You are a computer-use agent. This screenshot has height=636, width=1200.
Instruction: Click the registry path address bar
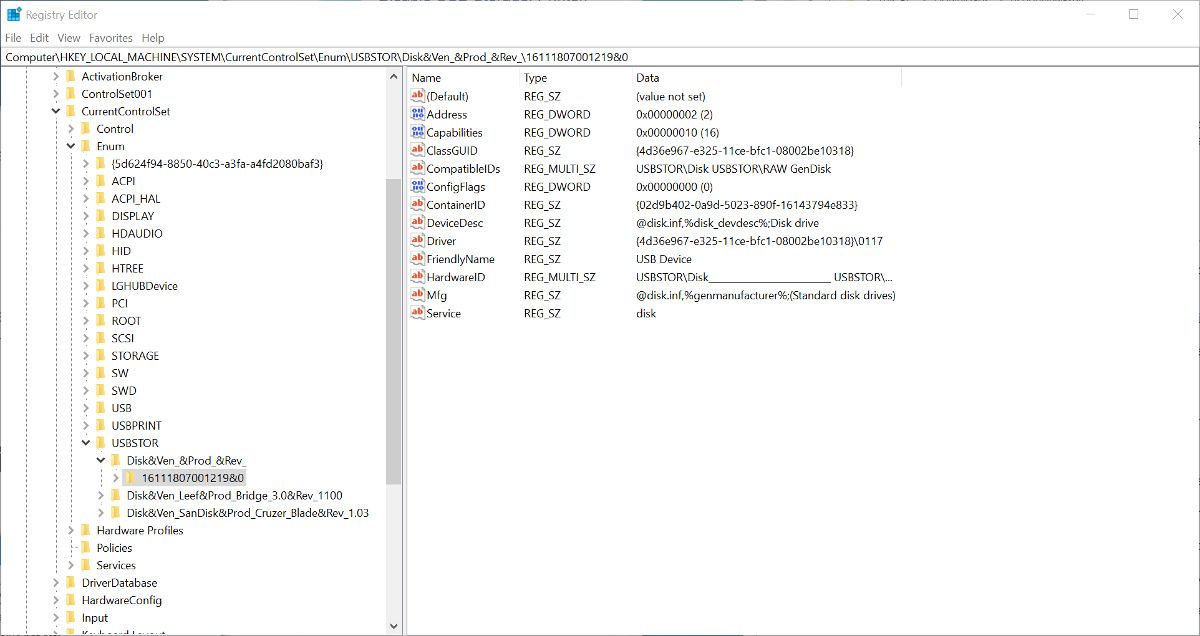600,57
